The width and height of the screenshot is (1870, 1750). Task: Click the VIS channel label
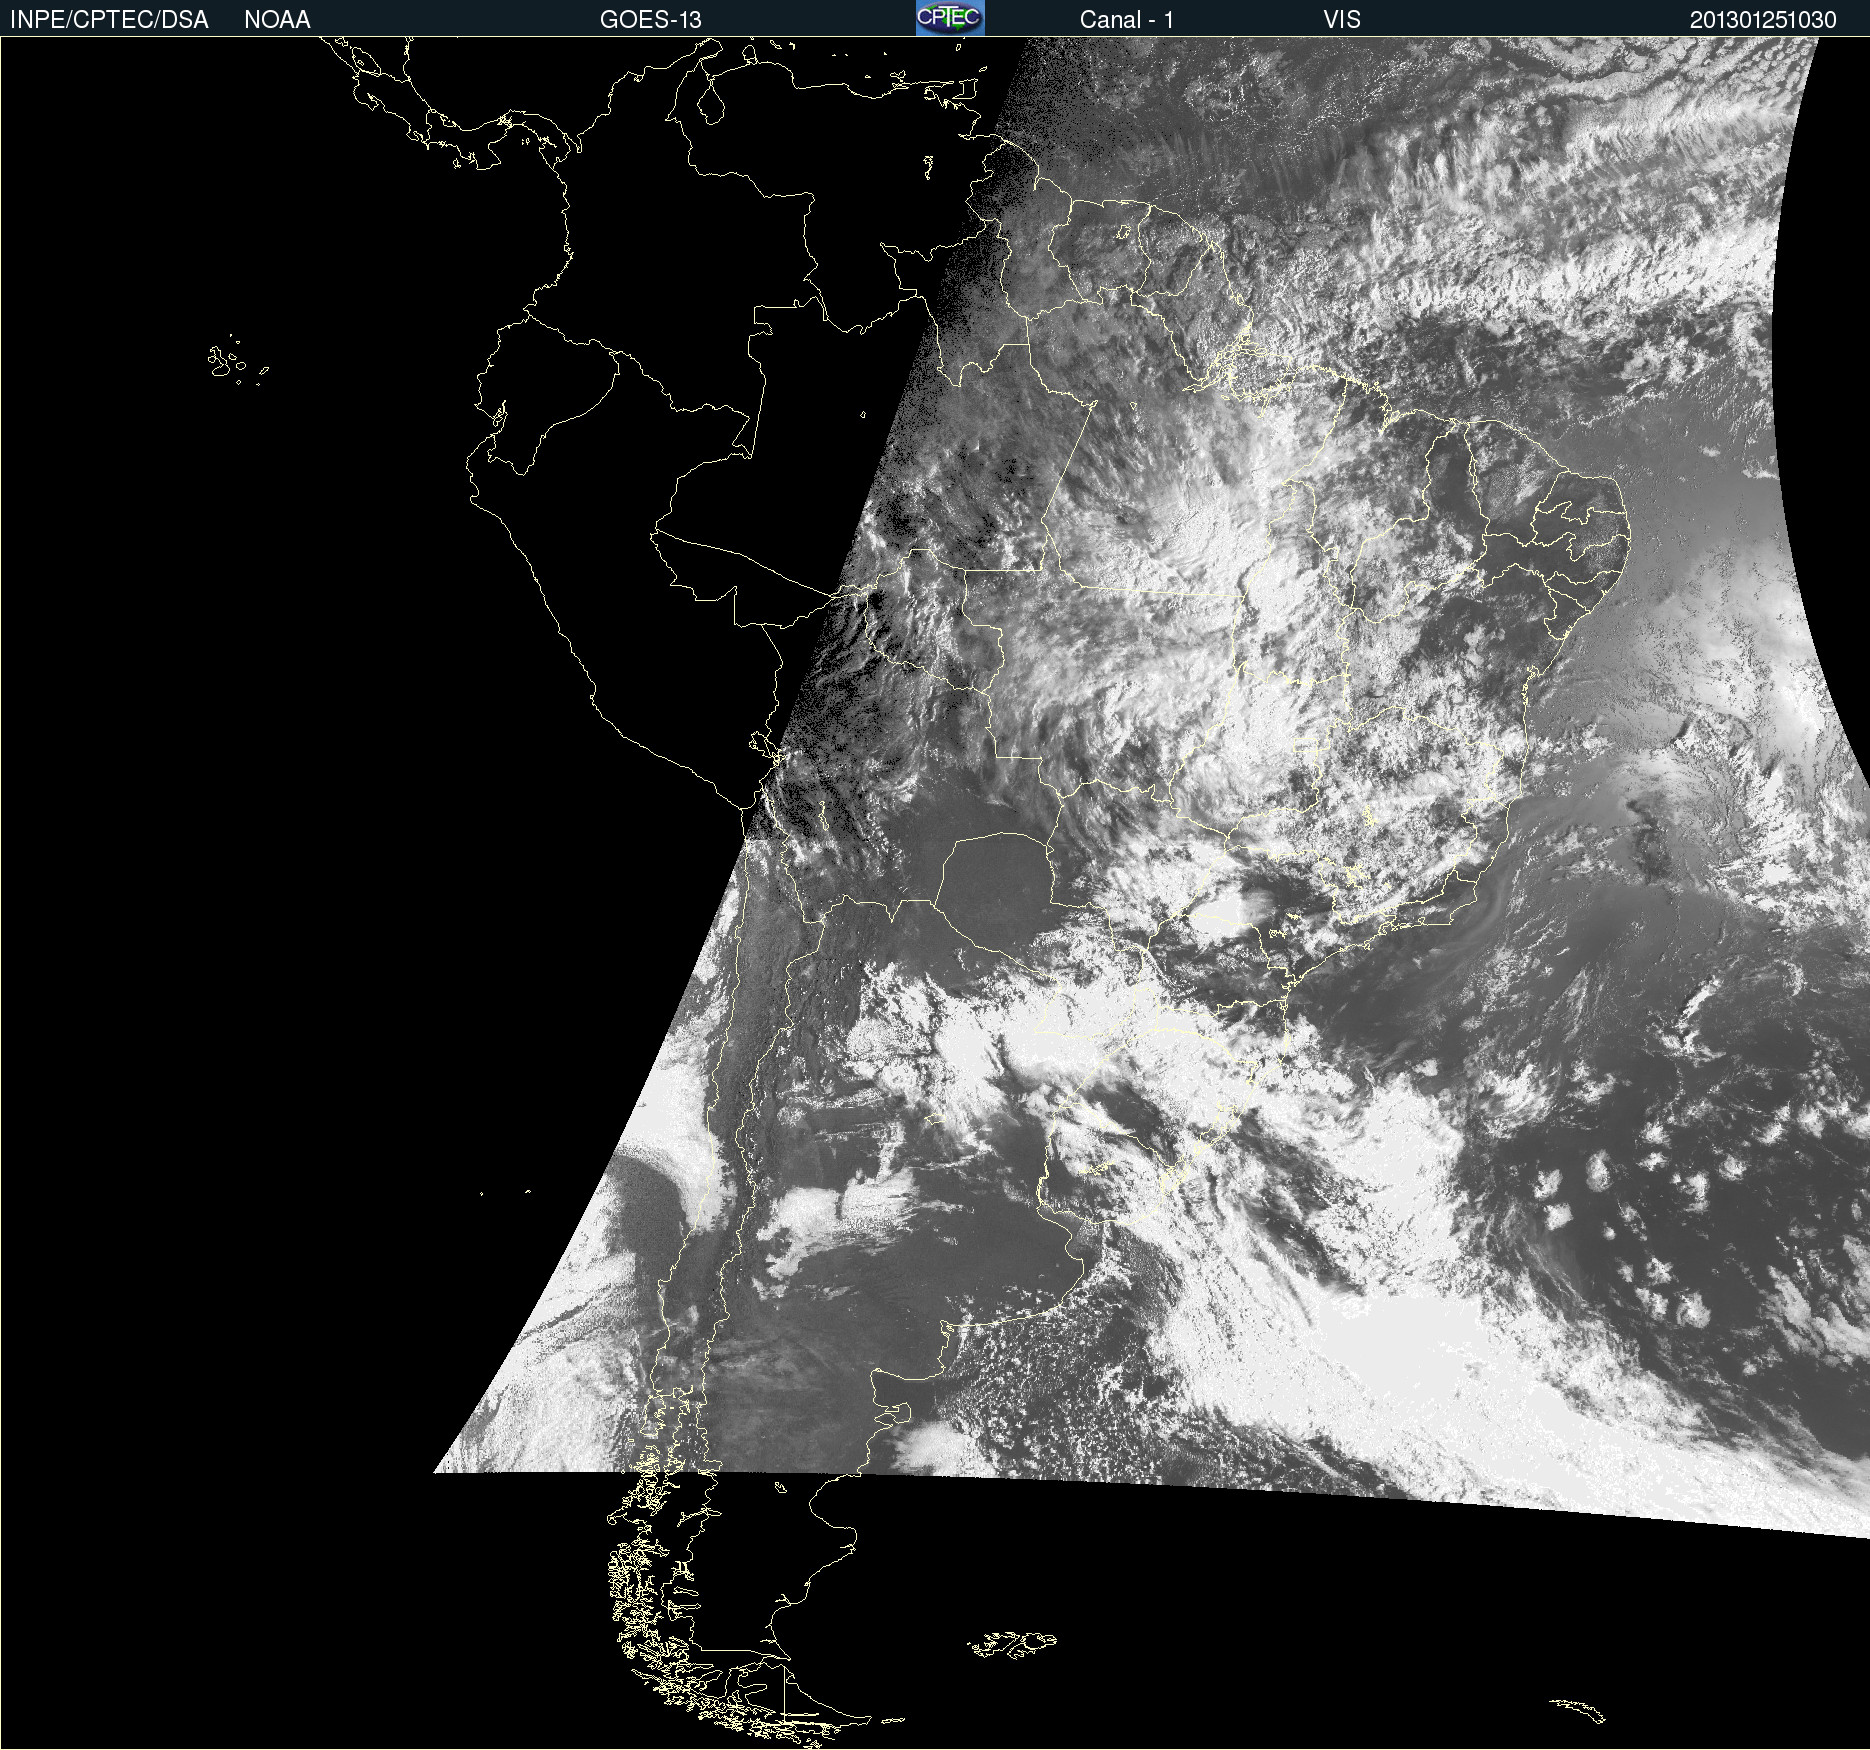click(1342, 20)
